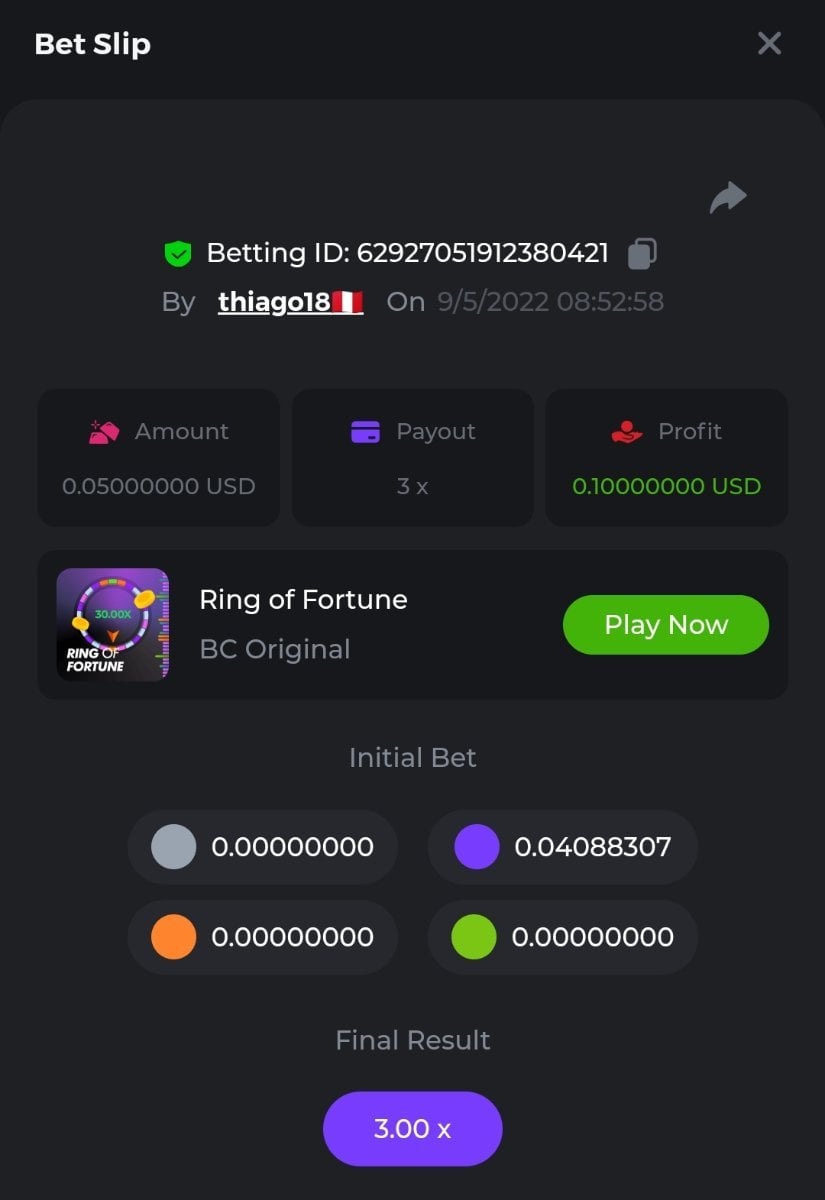
Task: Copy the Betting ID with copy icon
Action: coord(642,254)
